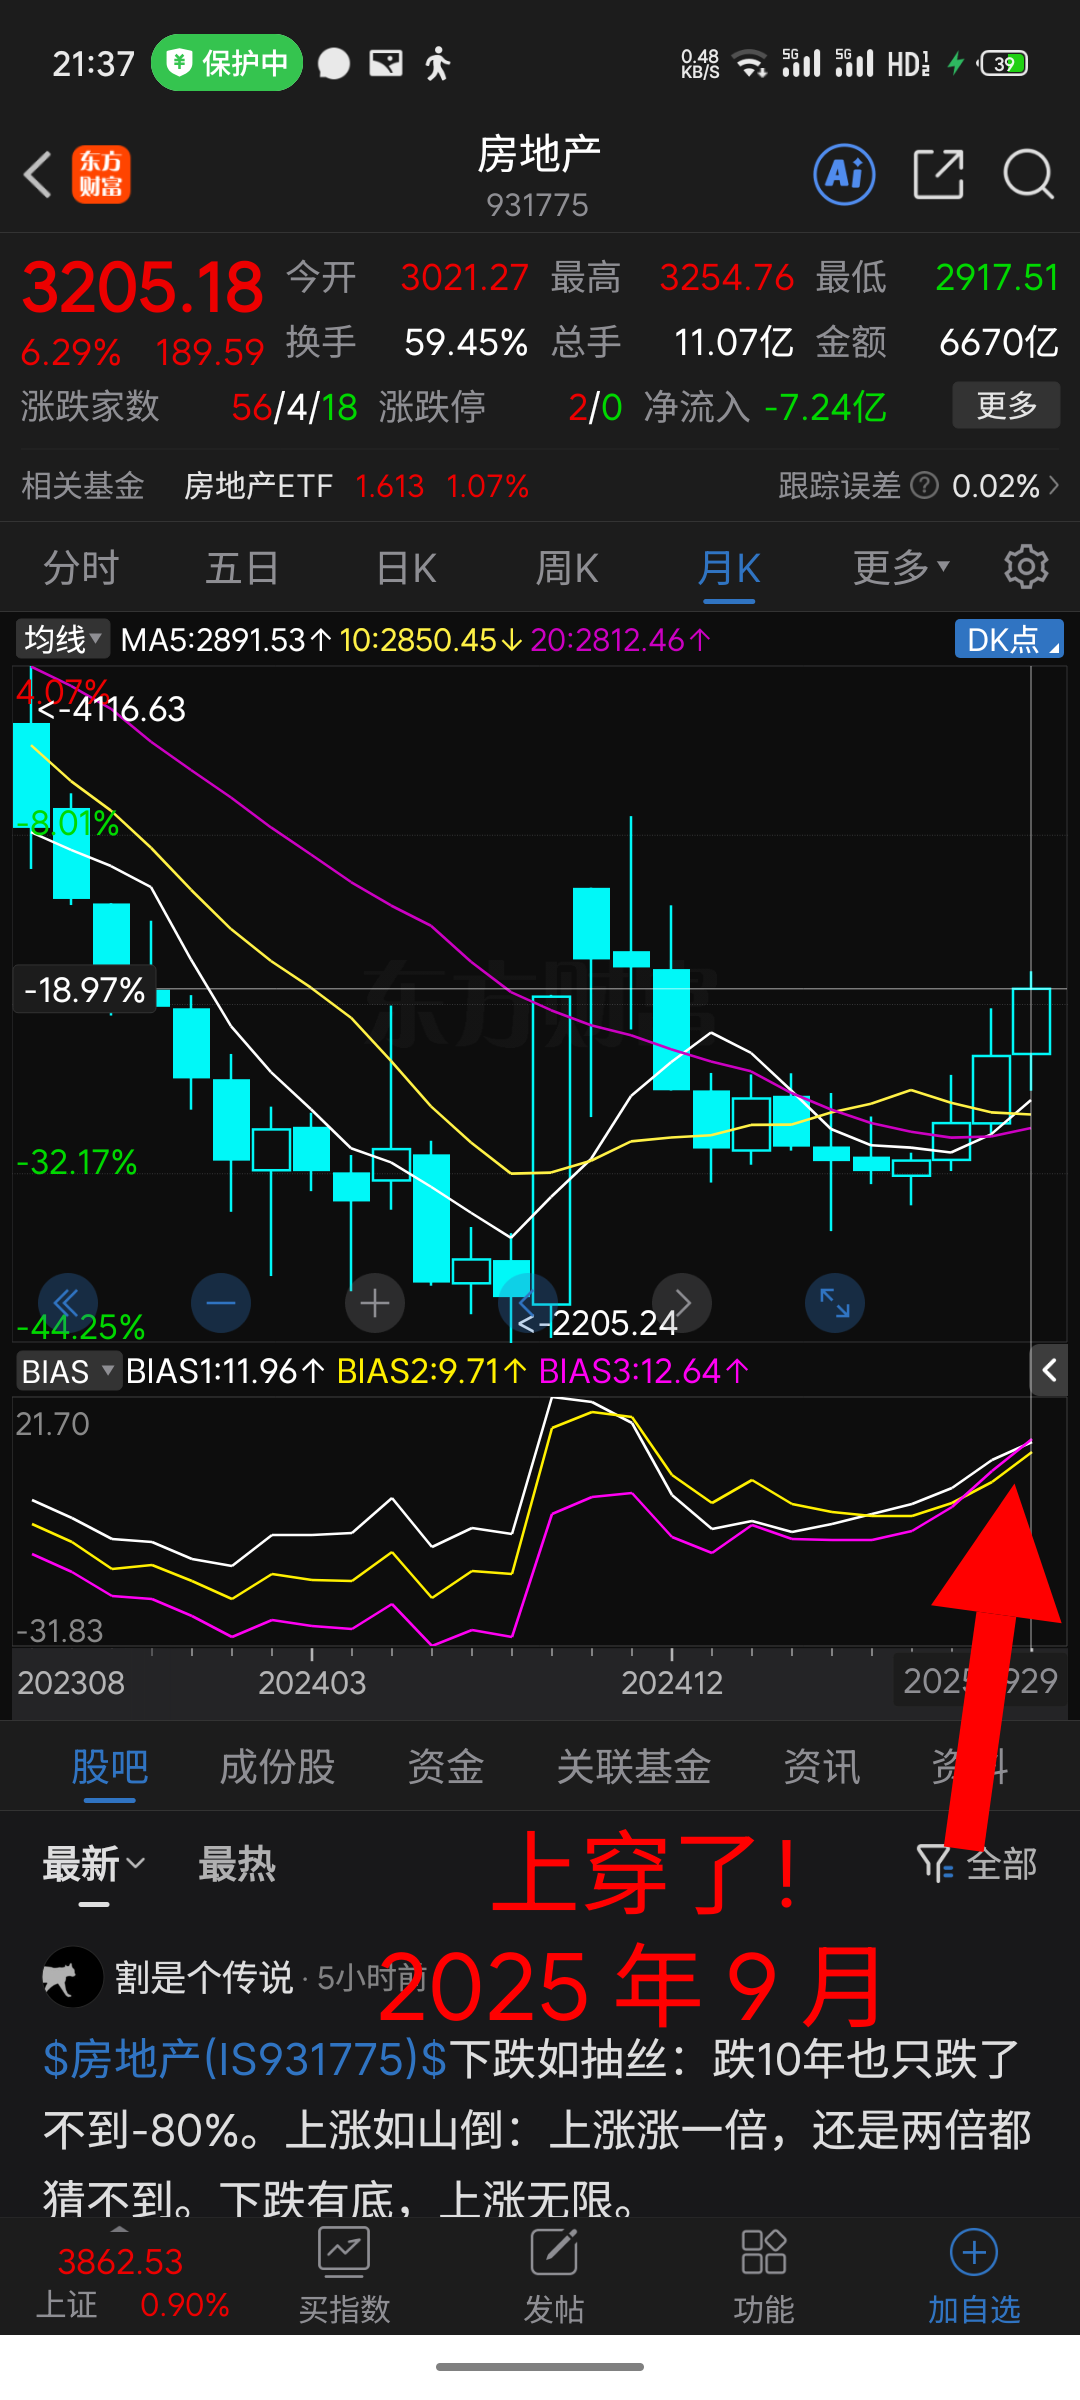Open the BIAS indicator dropdown
Image resolution: width=1080 pixels, height=2400 pixels.
(x=67, y=1371)
